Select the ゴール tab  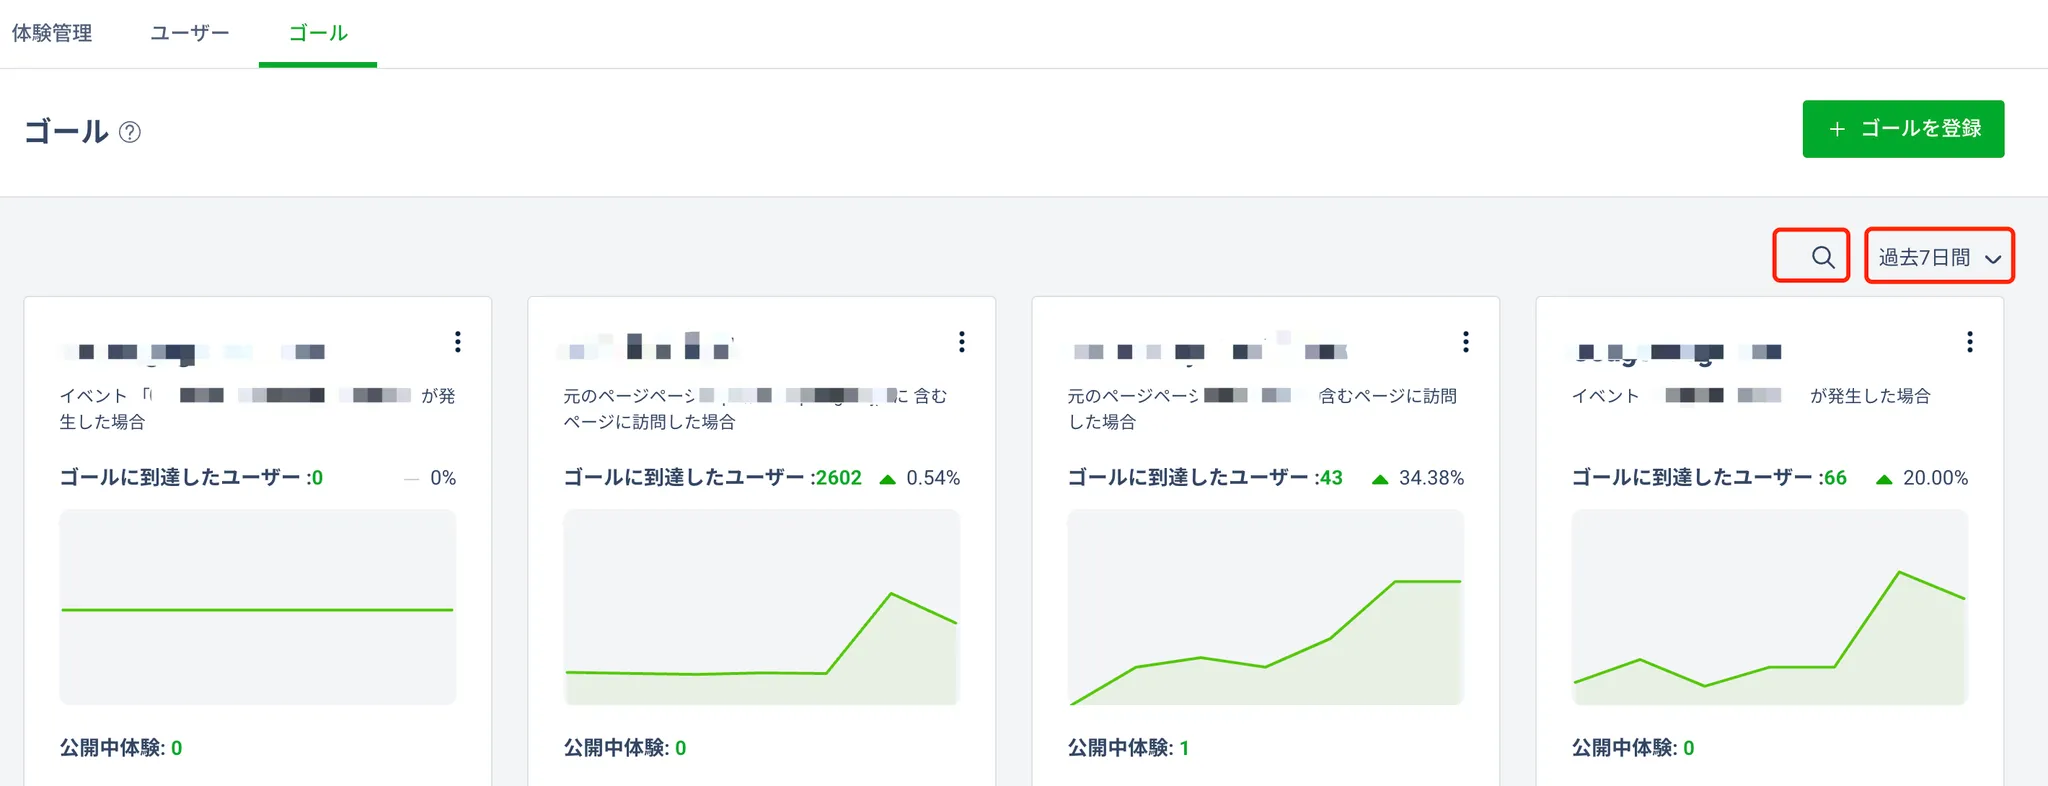tap(318, 33)
